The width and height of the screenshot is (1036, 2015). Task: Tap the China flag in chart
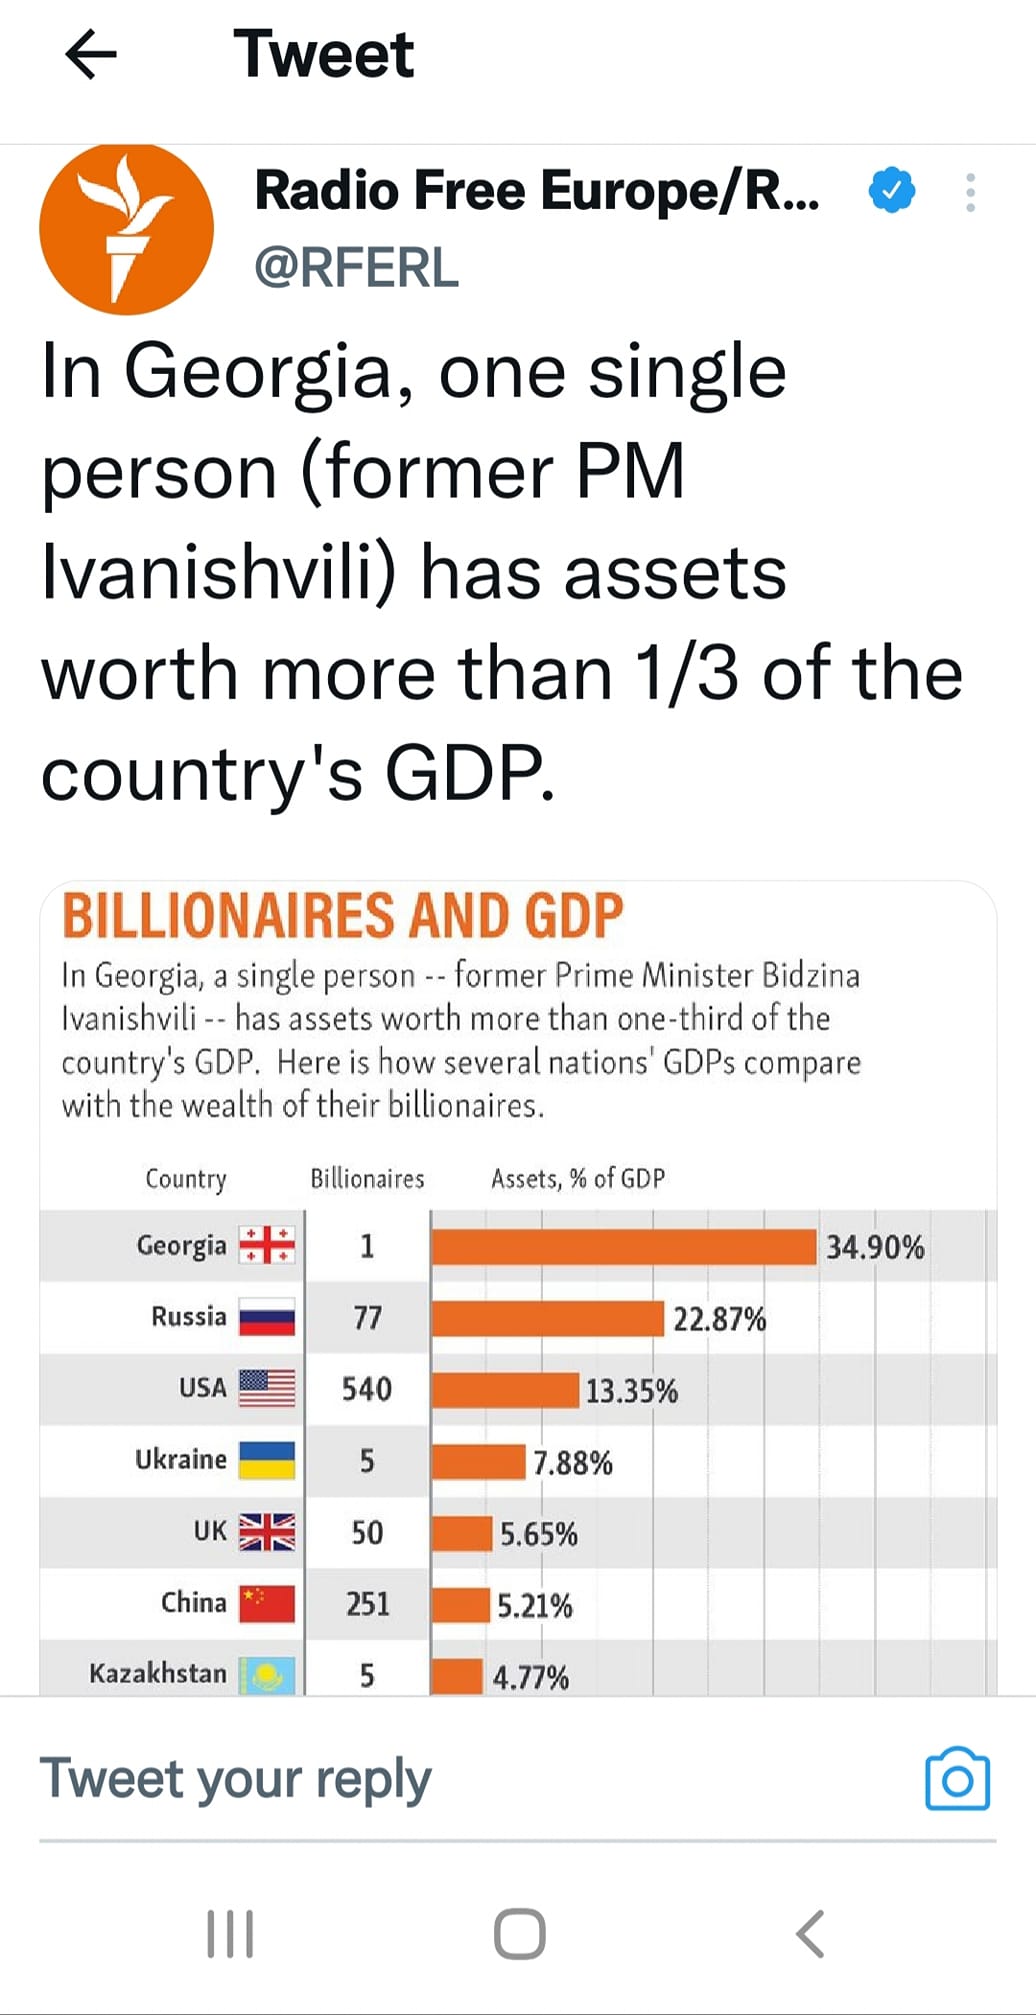pos(267,1603)
